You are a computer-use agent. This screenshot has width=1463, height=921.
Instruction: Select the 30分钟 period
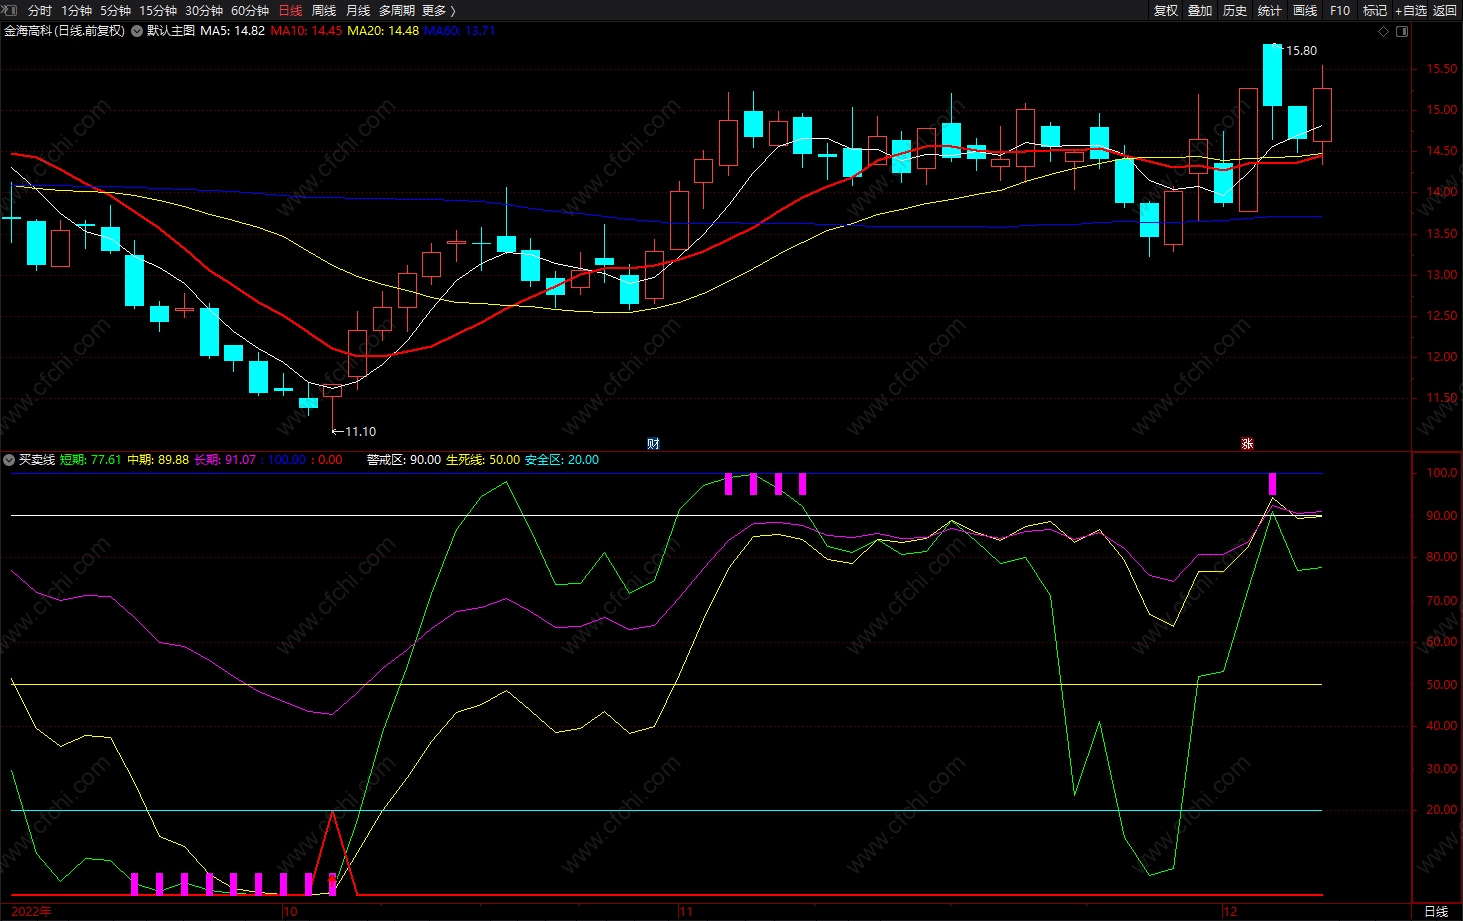[204, 10]
